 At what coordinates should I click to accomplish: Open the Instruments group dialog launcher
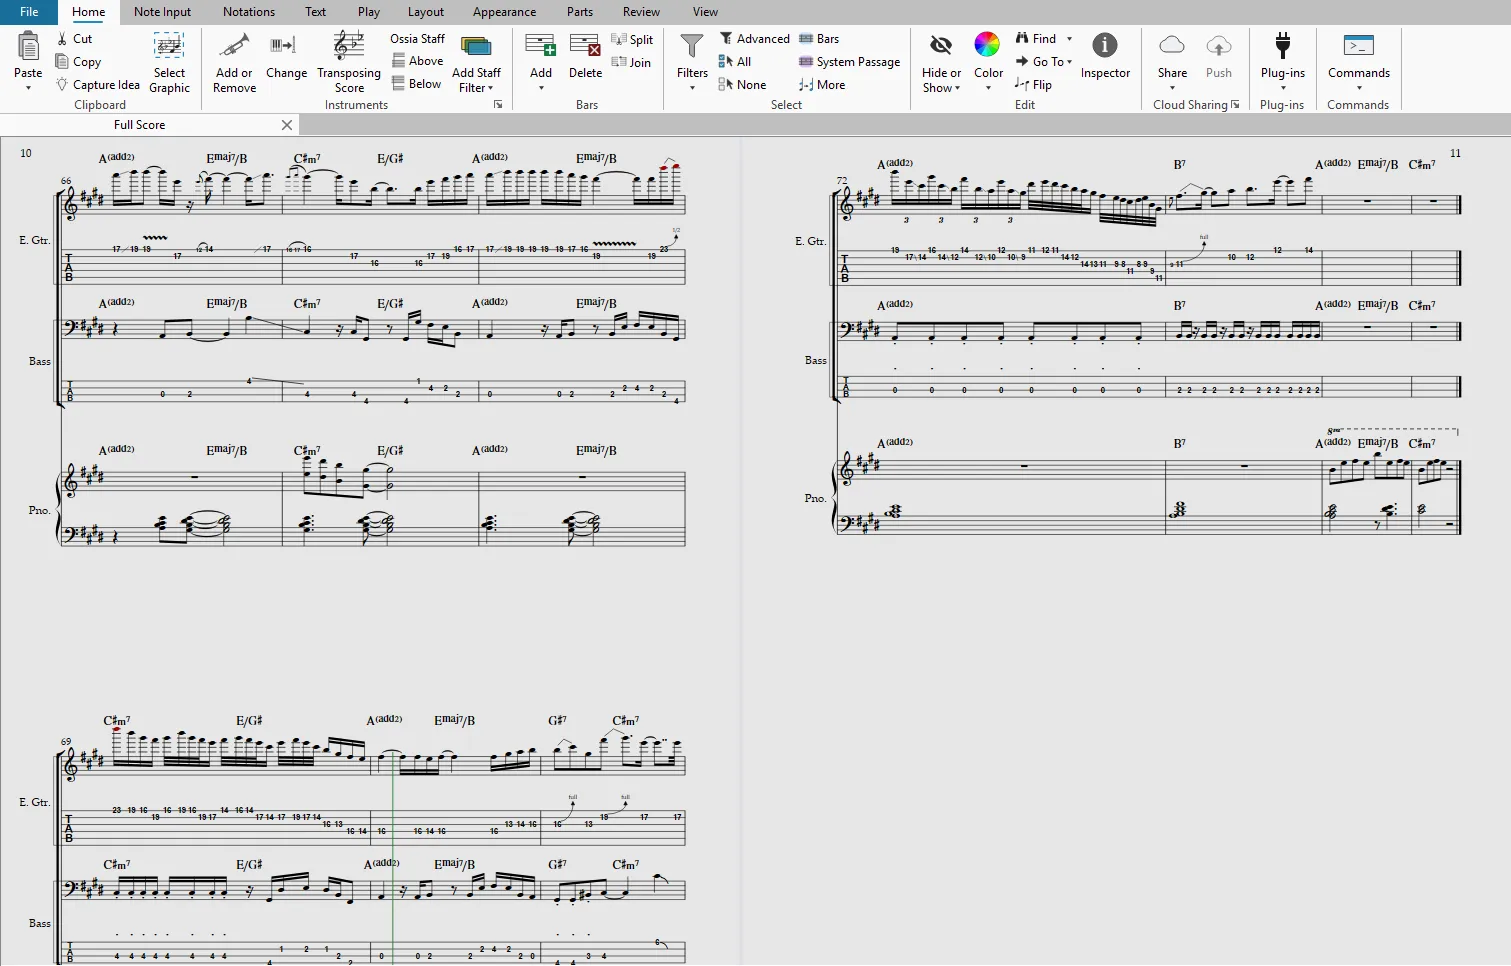(x=498, y=104)
